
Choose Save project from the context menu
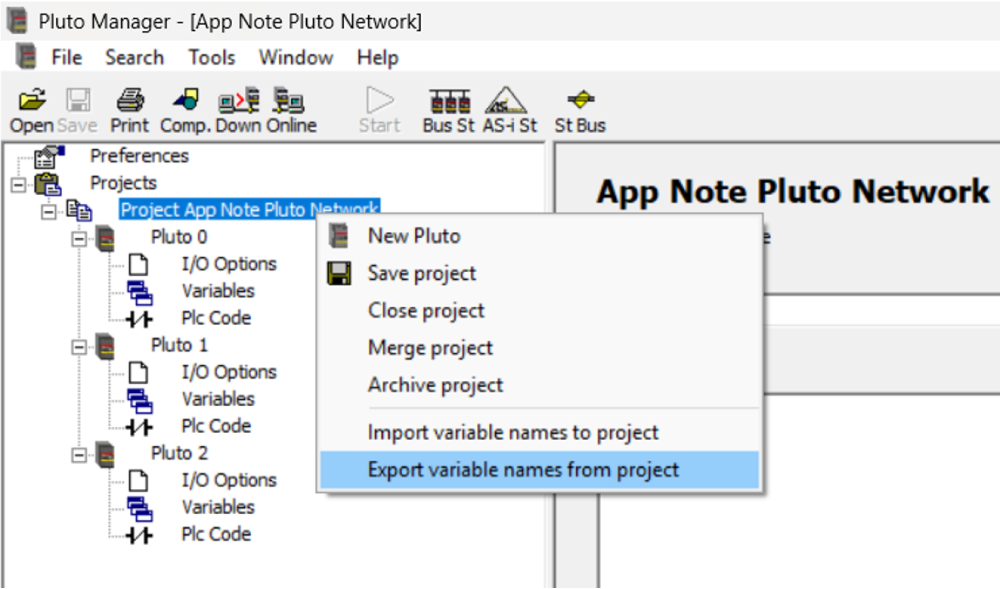[x=540, y=273]
